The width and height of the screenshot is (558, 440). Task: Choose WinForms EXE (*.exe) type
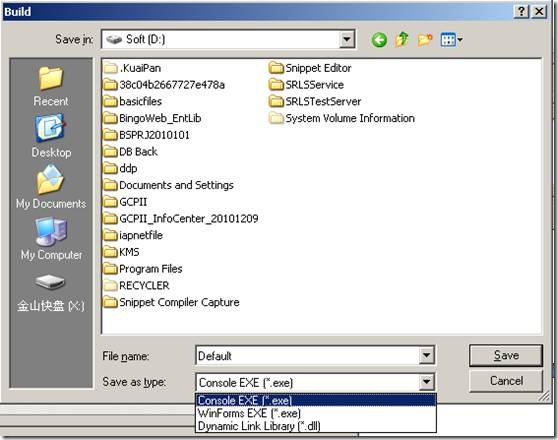316,413
